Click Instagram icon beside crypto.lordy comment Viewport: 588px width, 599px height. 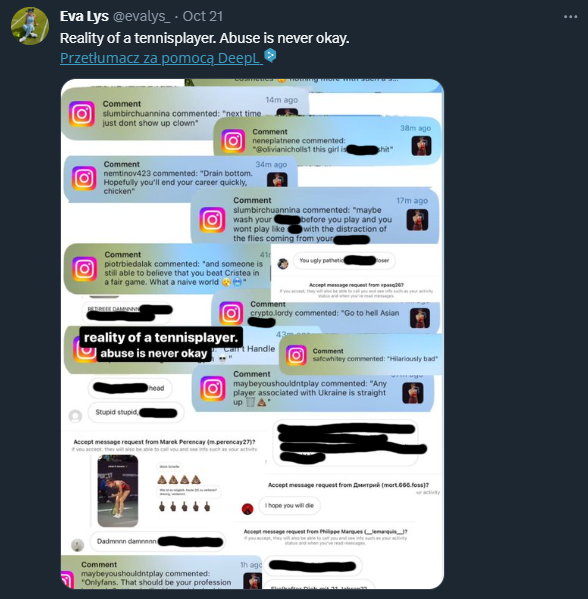[231, 313]
